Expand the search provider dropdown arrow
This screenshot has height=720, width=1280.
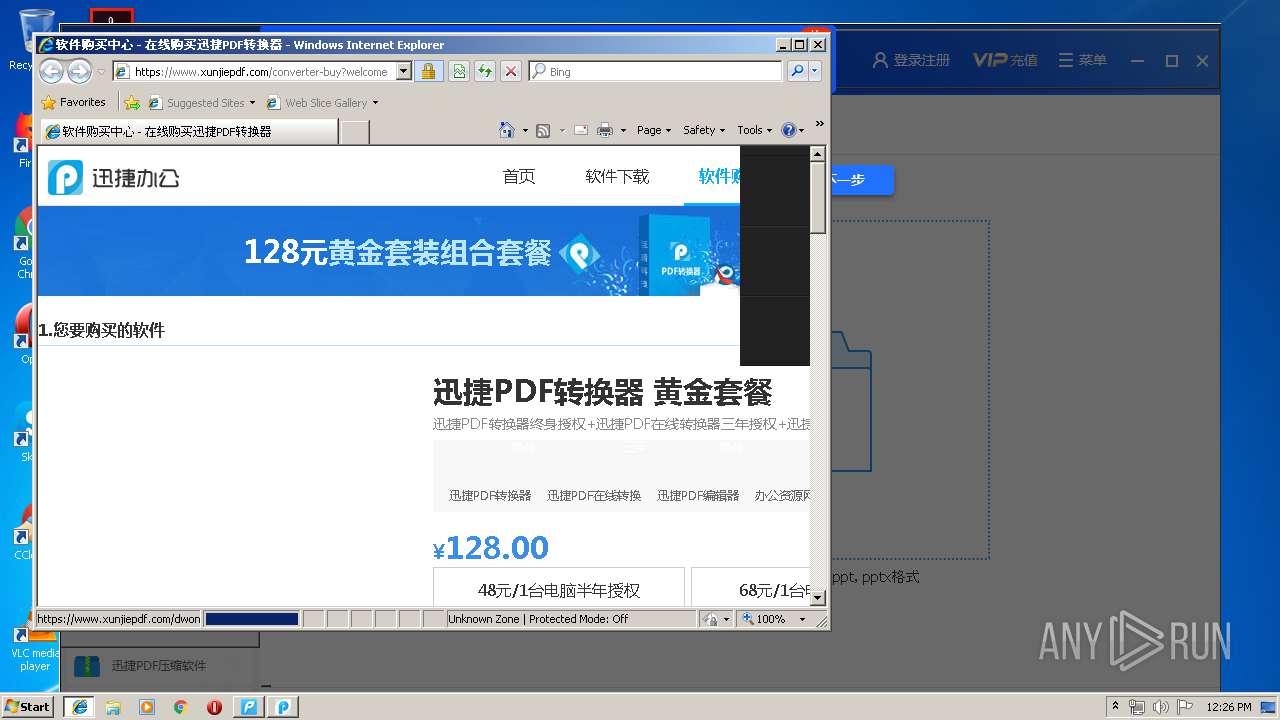pos(815,71)
